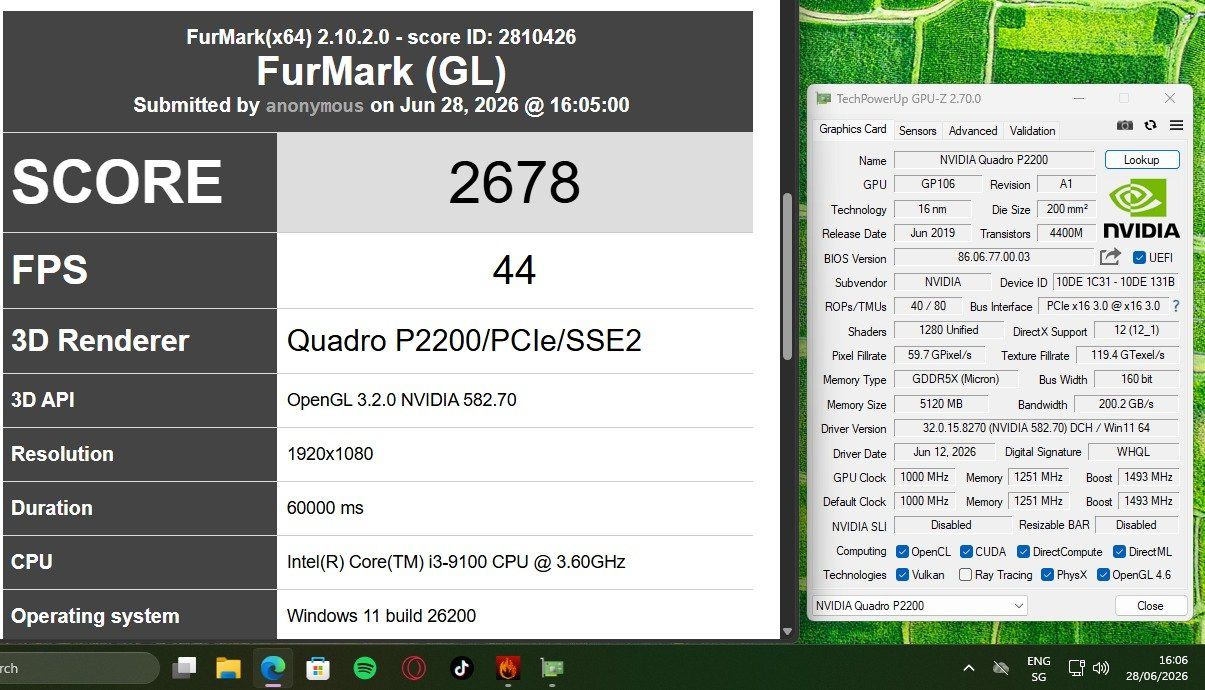Click the Bus Interface question mark

coord(1176,306)
